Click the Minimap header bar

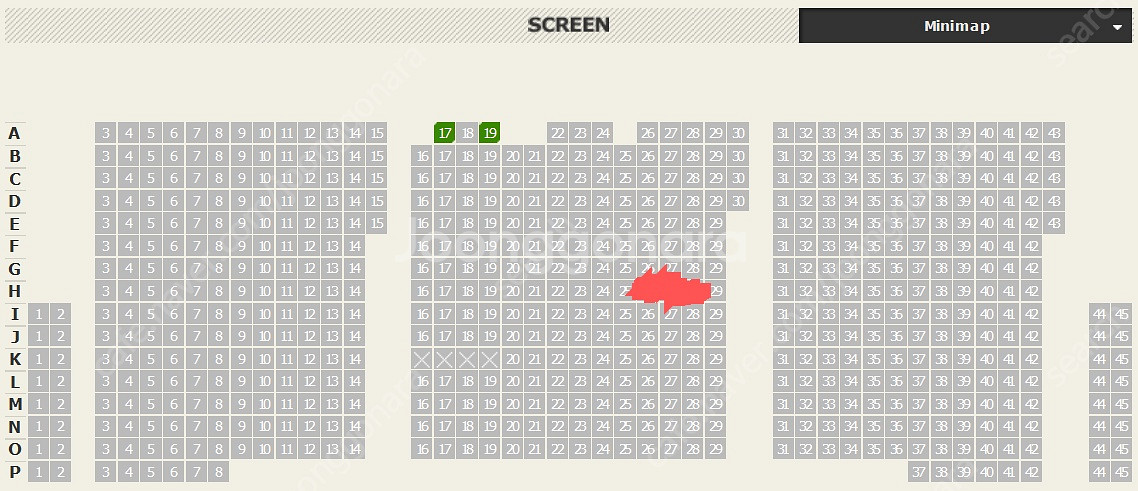[x=965, y=26]
